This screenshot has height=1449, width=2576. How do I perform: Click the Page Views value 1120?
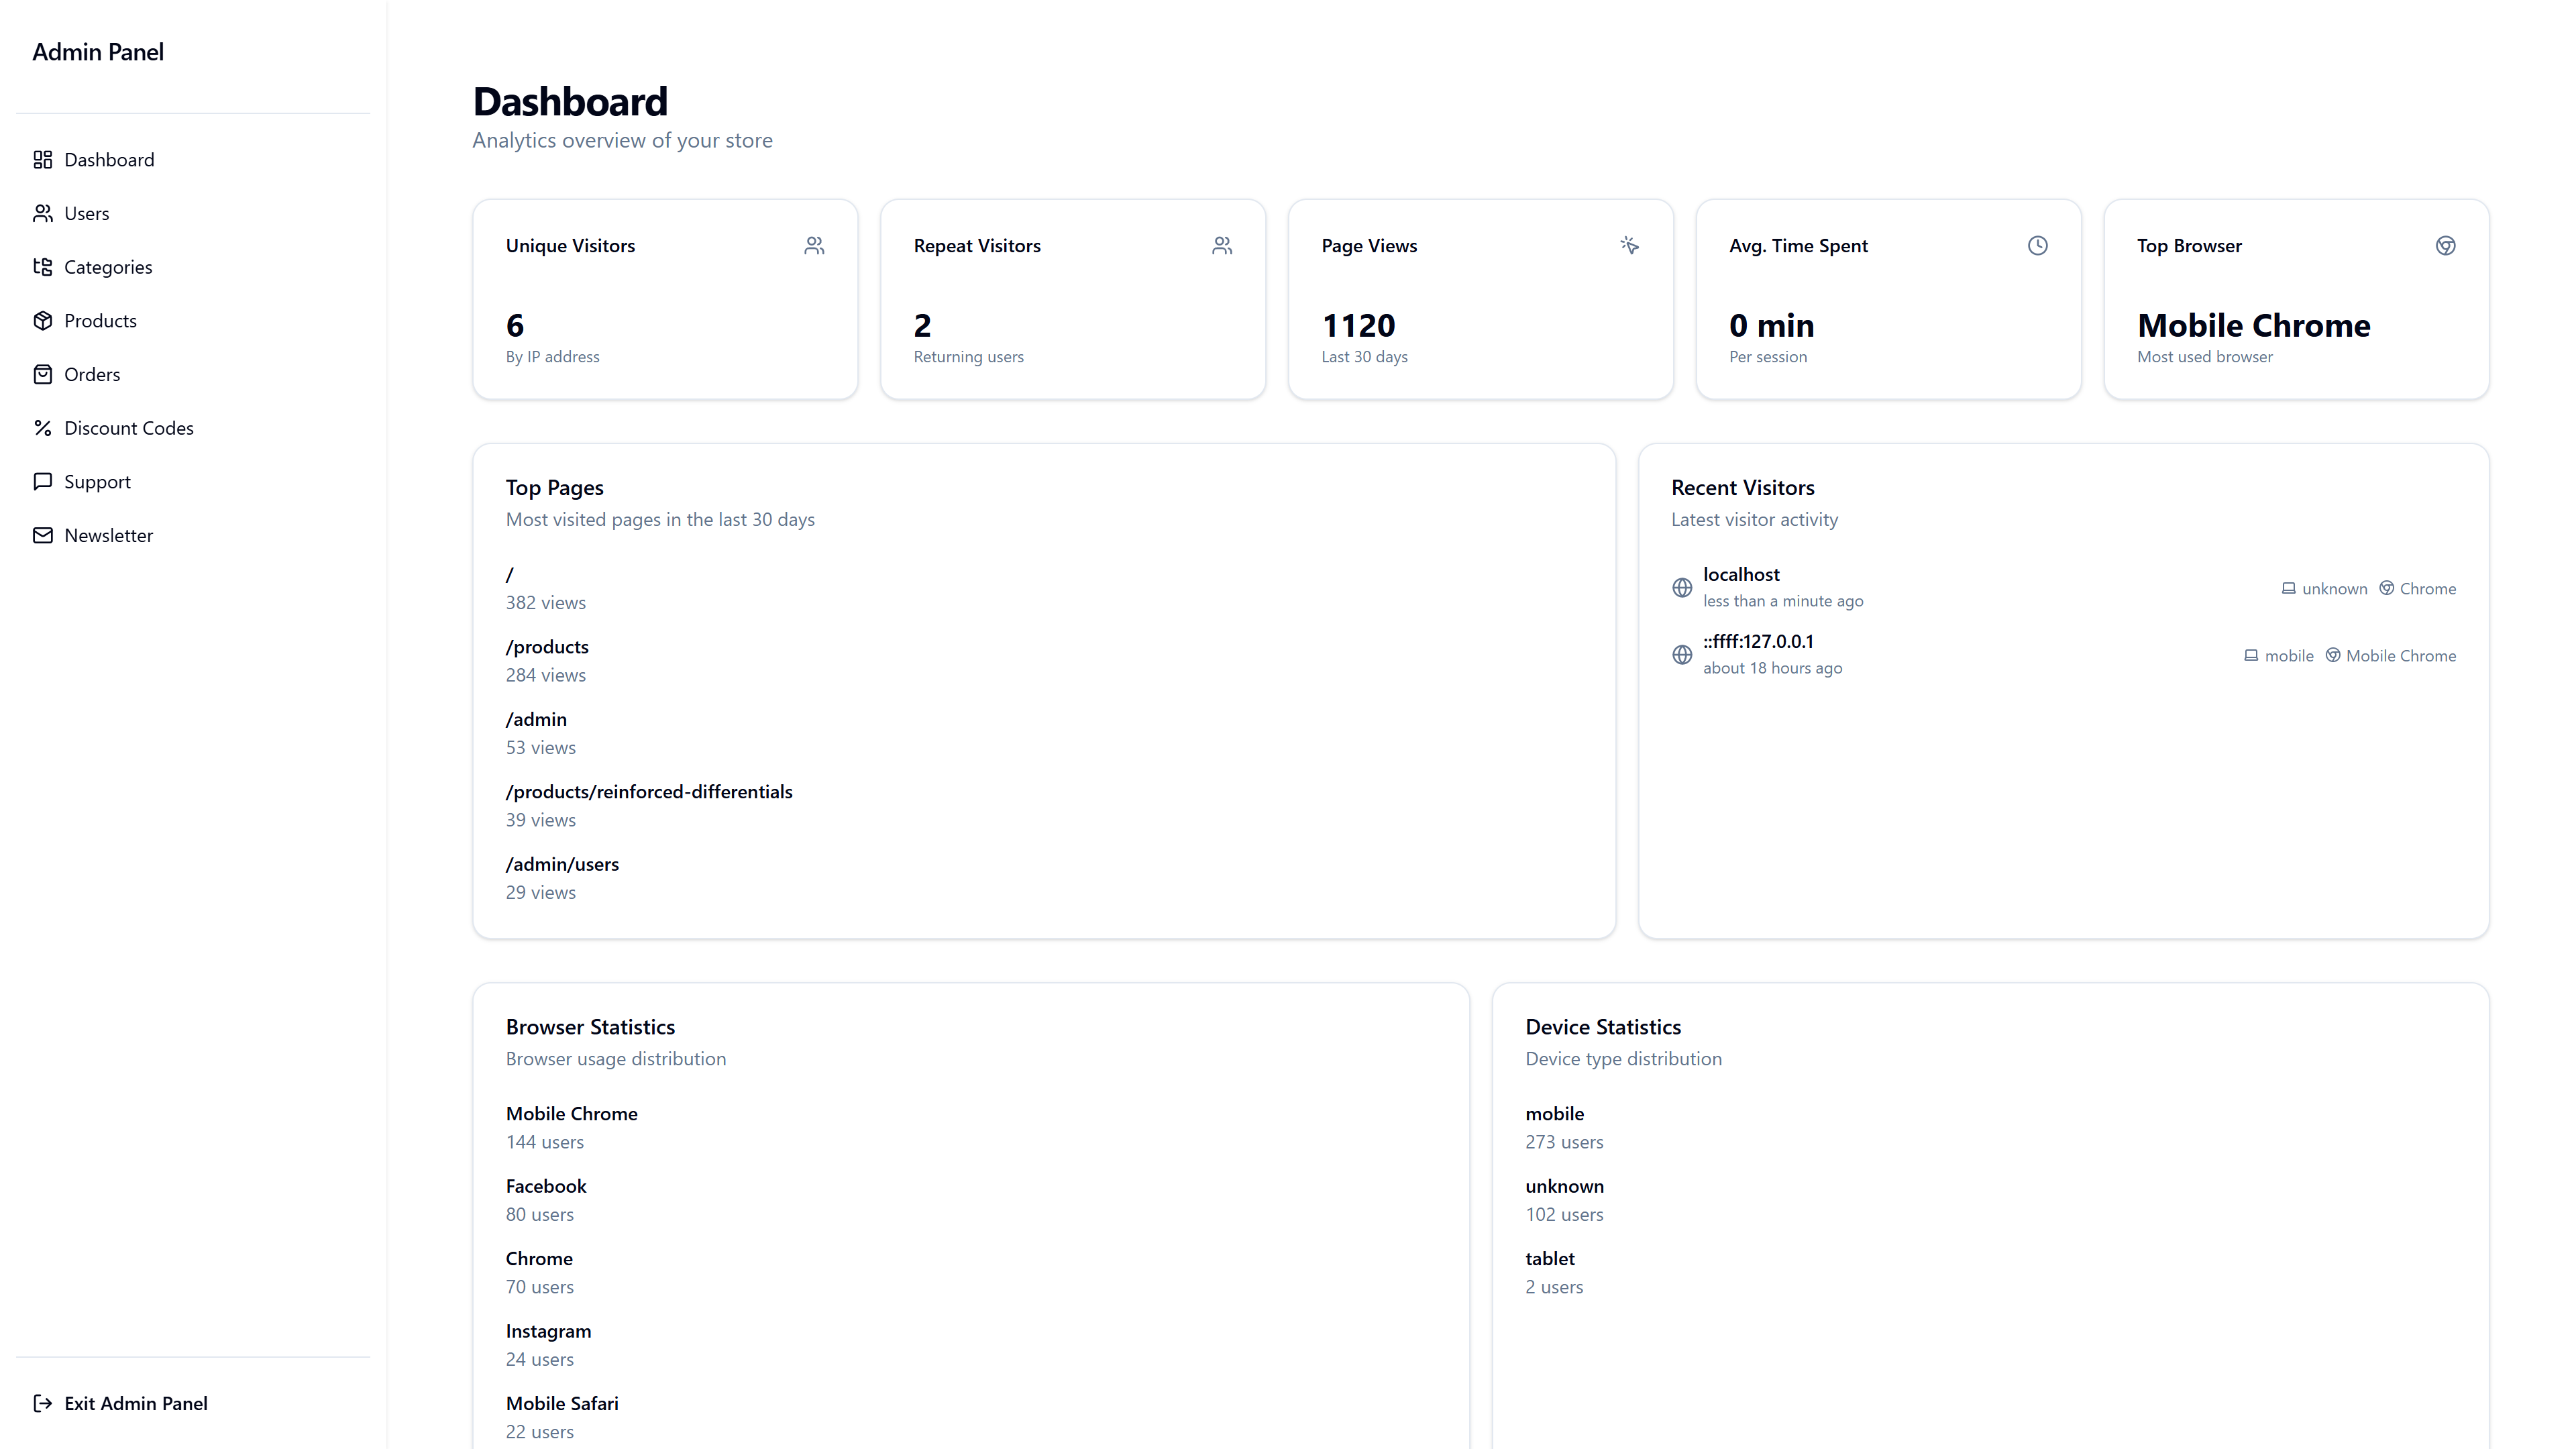[1358, 325]
